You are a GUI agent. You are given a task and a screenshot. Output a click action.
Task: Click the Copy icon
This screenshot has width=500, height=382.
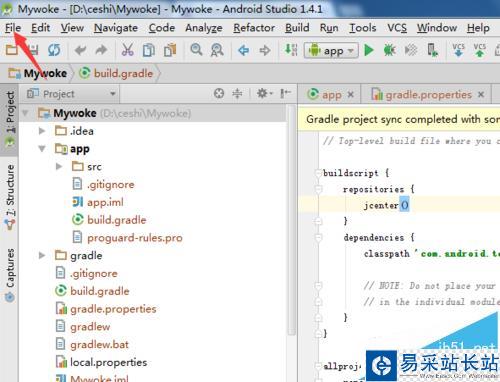[x=149, y=50]
